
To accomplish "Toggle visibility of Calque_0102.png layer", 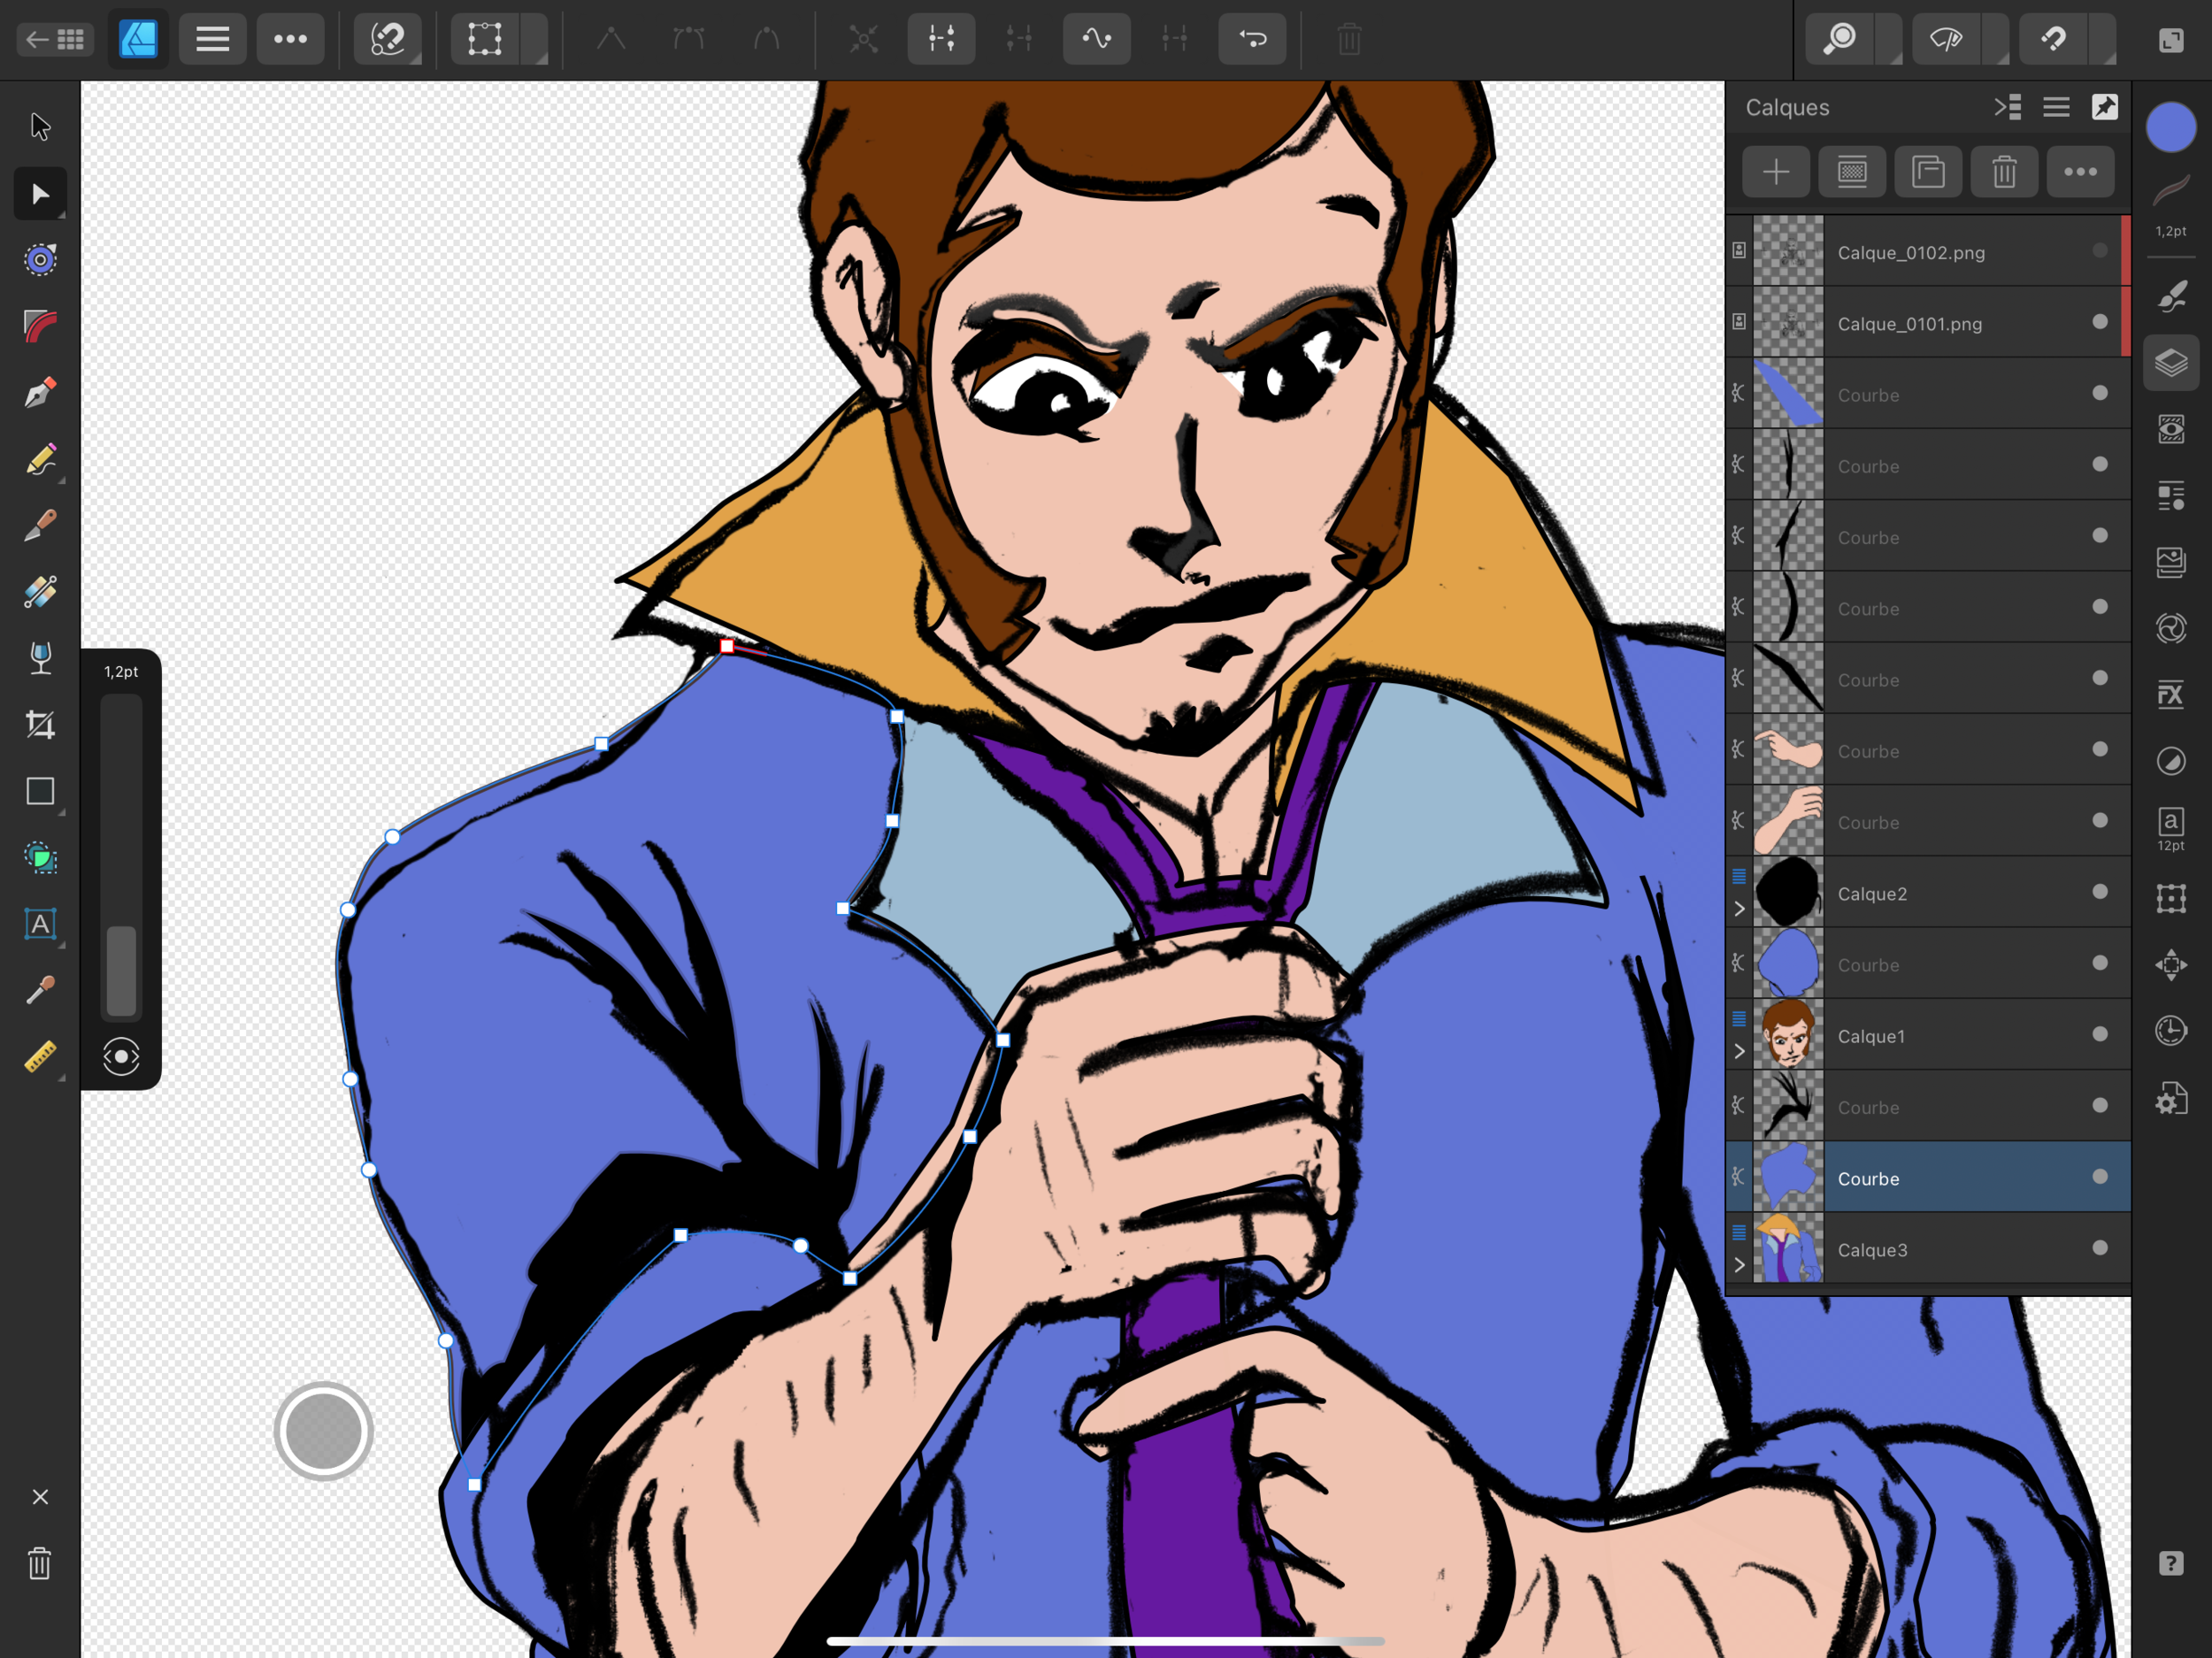I will point(2099,251).
